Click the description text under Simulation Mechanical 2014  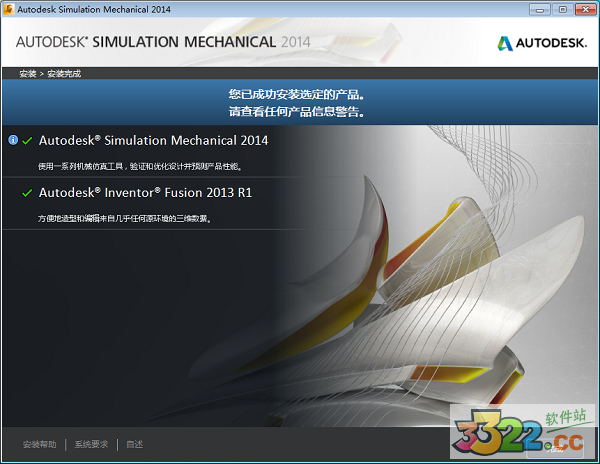pos(140,166)
